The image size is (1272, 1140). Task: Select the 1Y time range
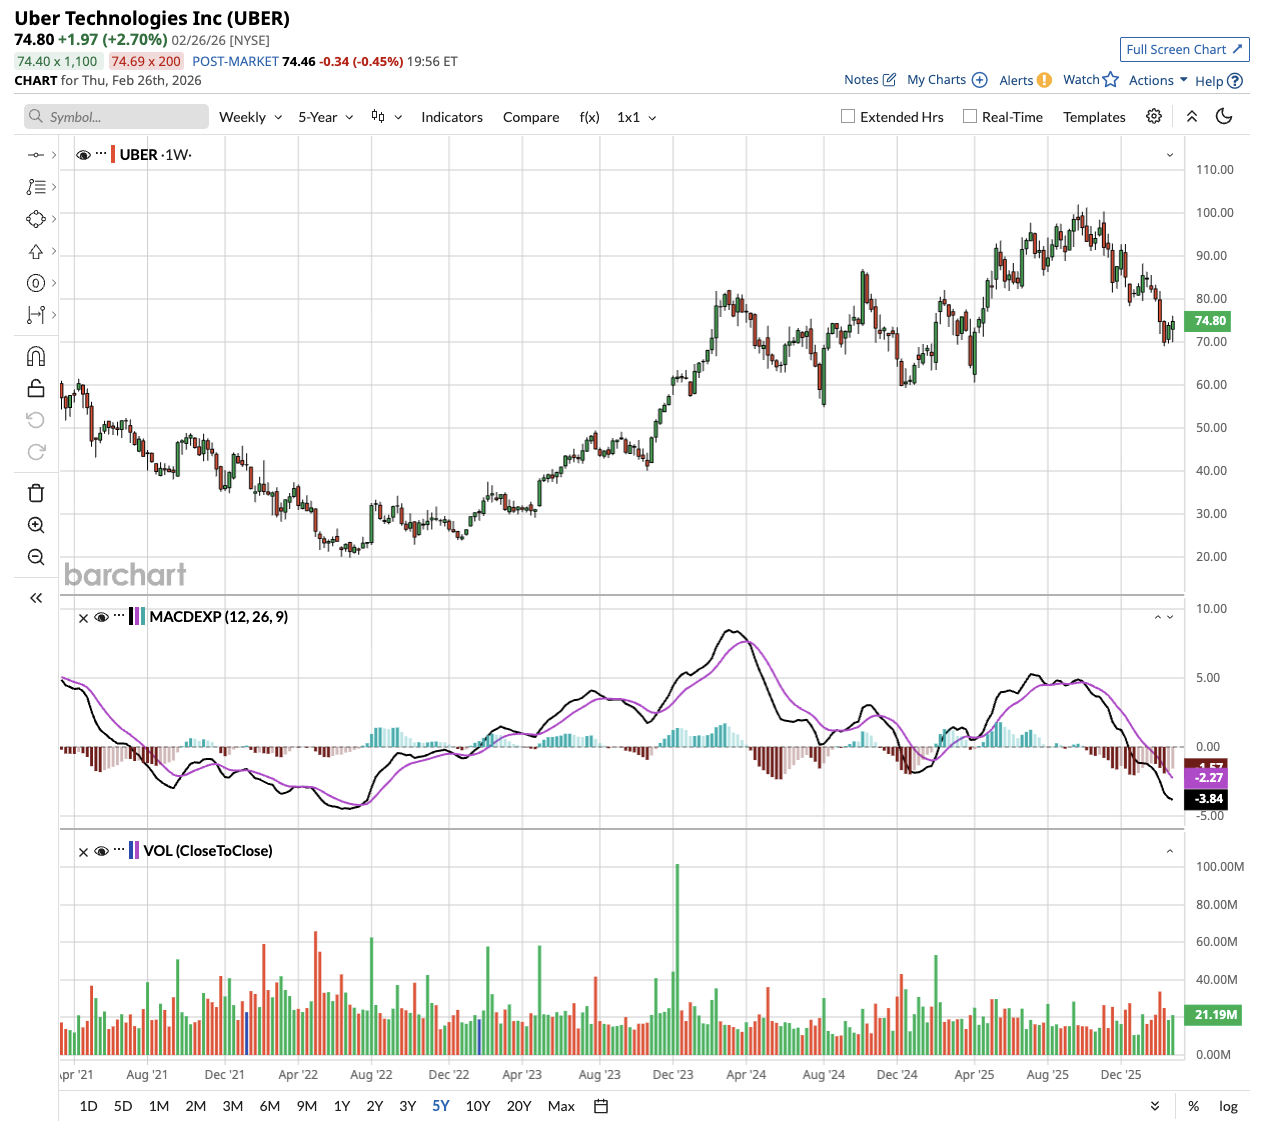click(x=342, y=1106)
